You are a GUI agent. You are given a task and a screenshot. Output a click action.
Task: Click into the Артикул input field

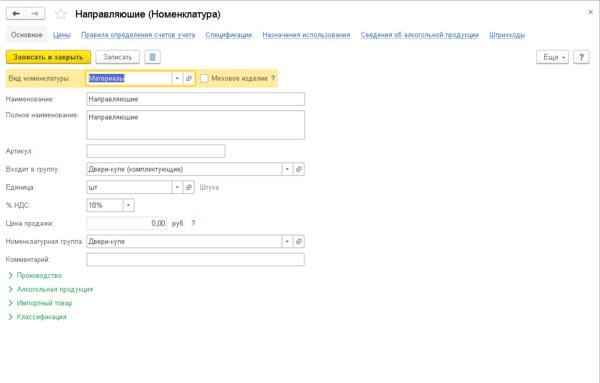click(156, 151)
